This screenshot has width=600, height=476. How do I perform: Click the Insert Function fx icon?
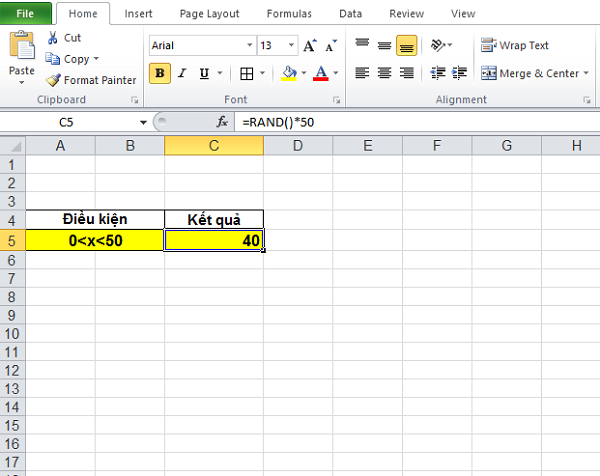click(x=223, y=121)
